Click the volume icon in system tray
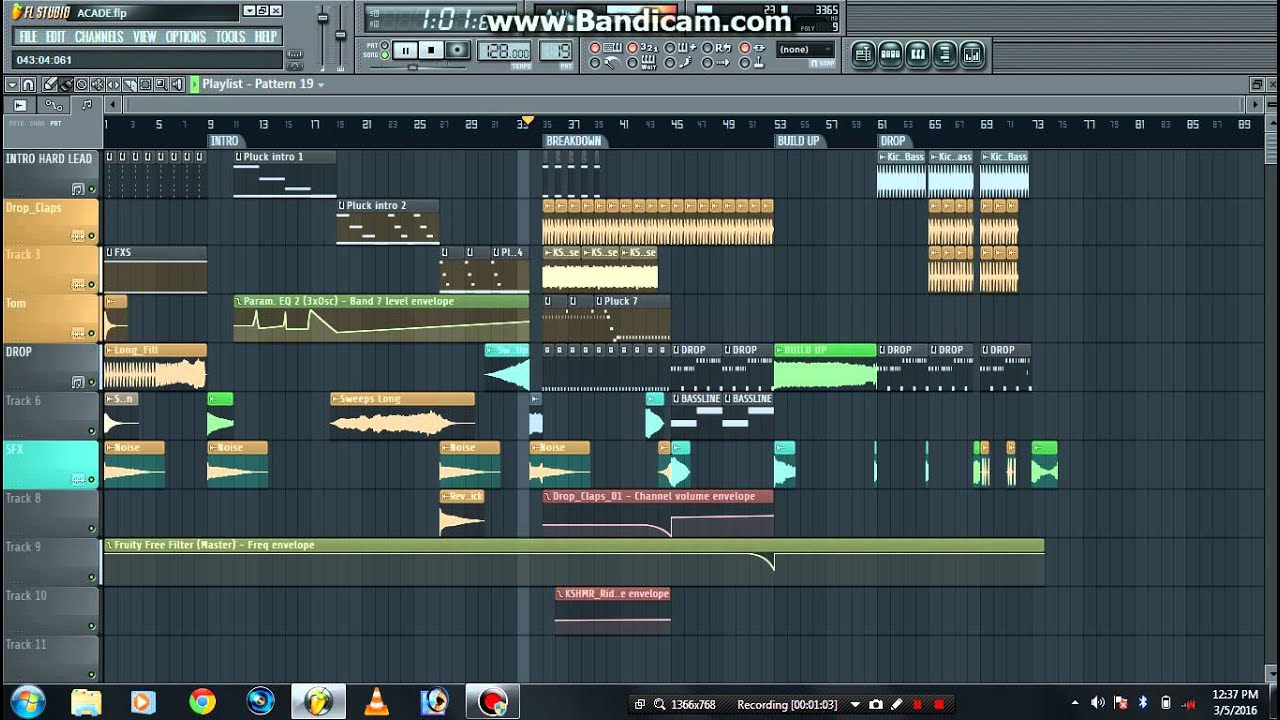This screenshot has width=1280, height=720. (x=1097, y=703)
